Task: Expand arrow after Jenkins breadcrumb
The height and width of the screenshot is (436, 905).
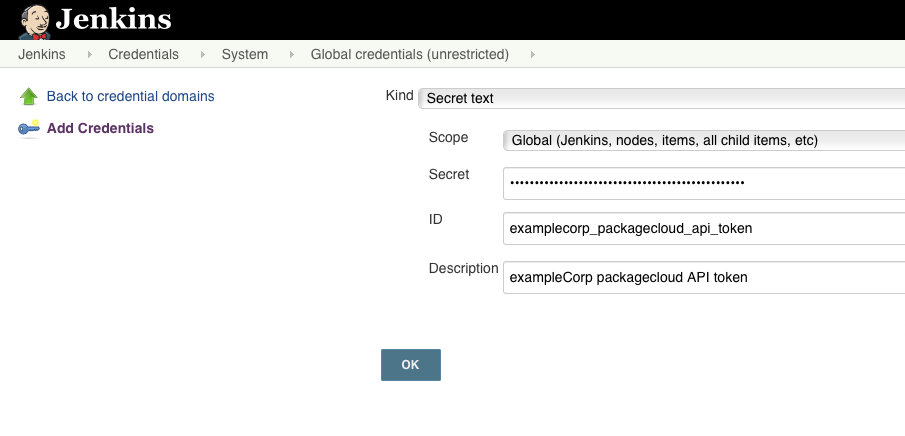Action: coord(89,54)
